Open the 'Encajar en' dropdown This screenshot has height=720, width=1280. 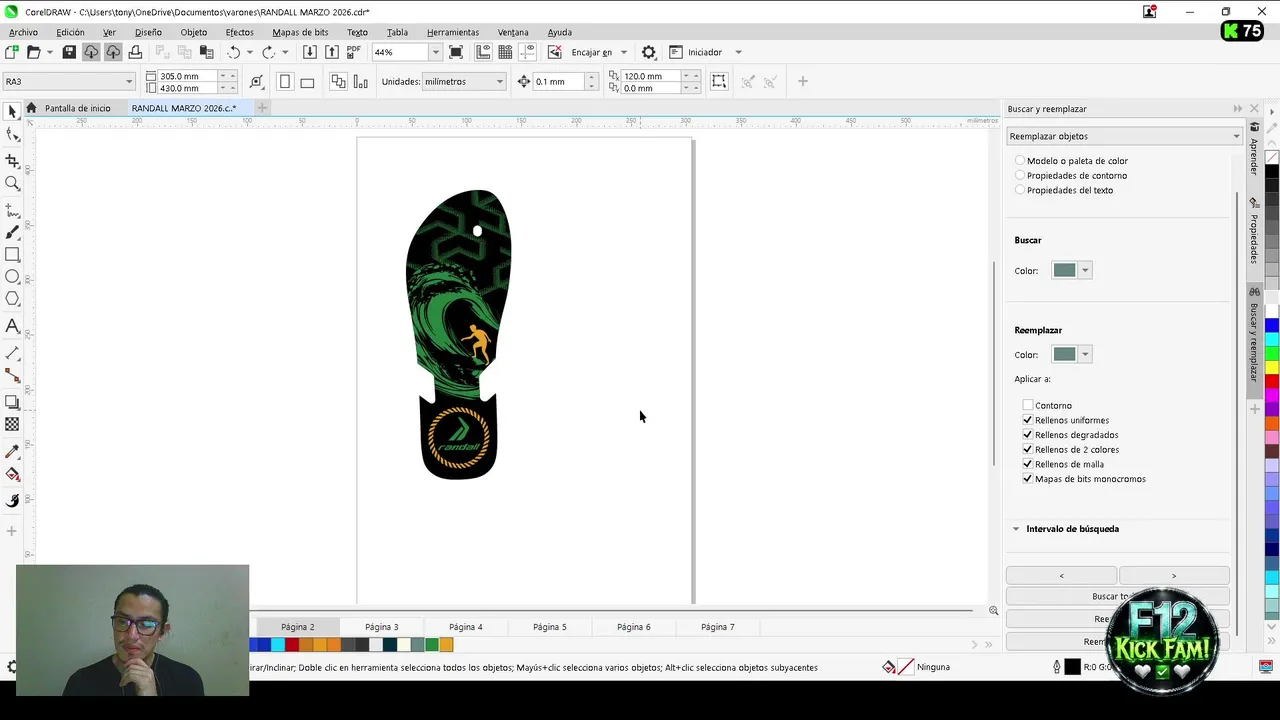[x=623, y=52]
